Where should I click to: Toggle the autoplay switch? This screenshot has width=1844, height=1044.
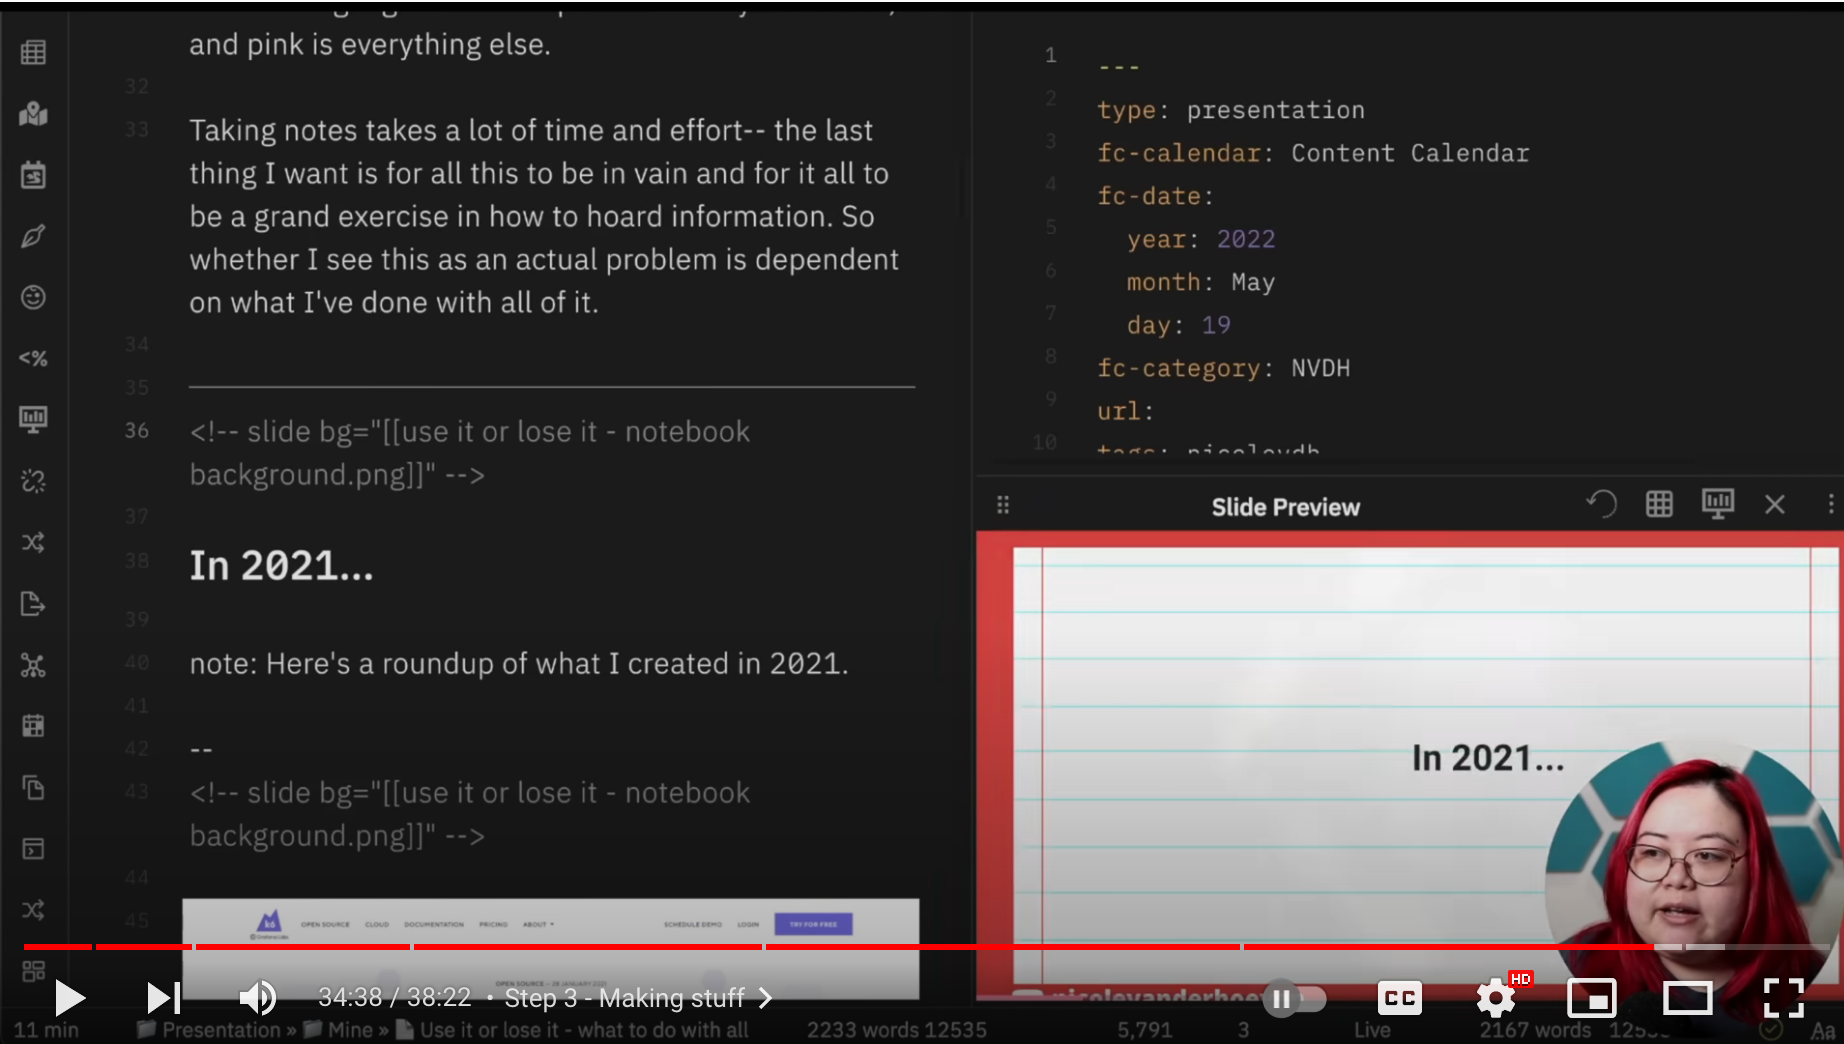[1294, 998]
